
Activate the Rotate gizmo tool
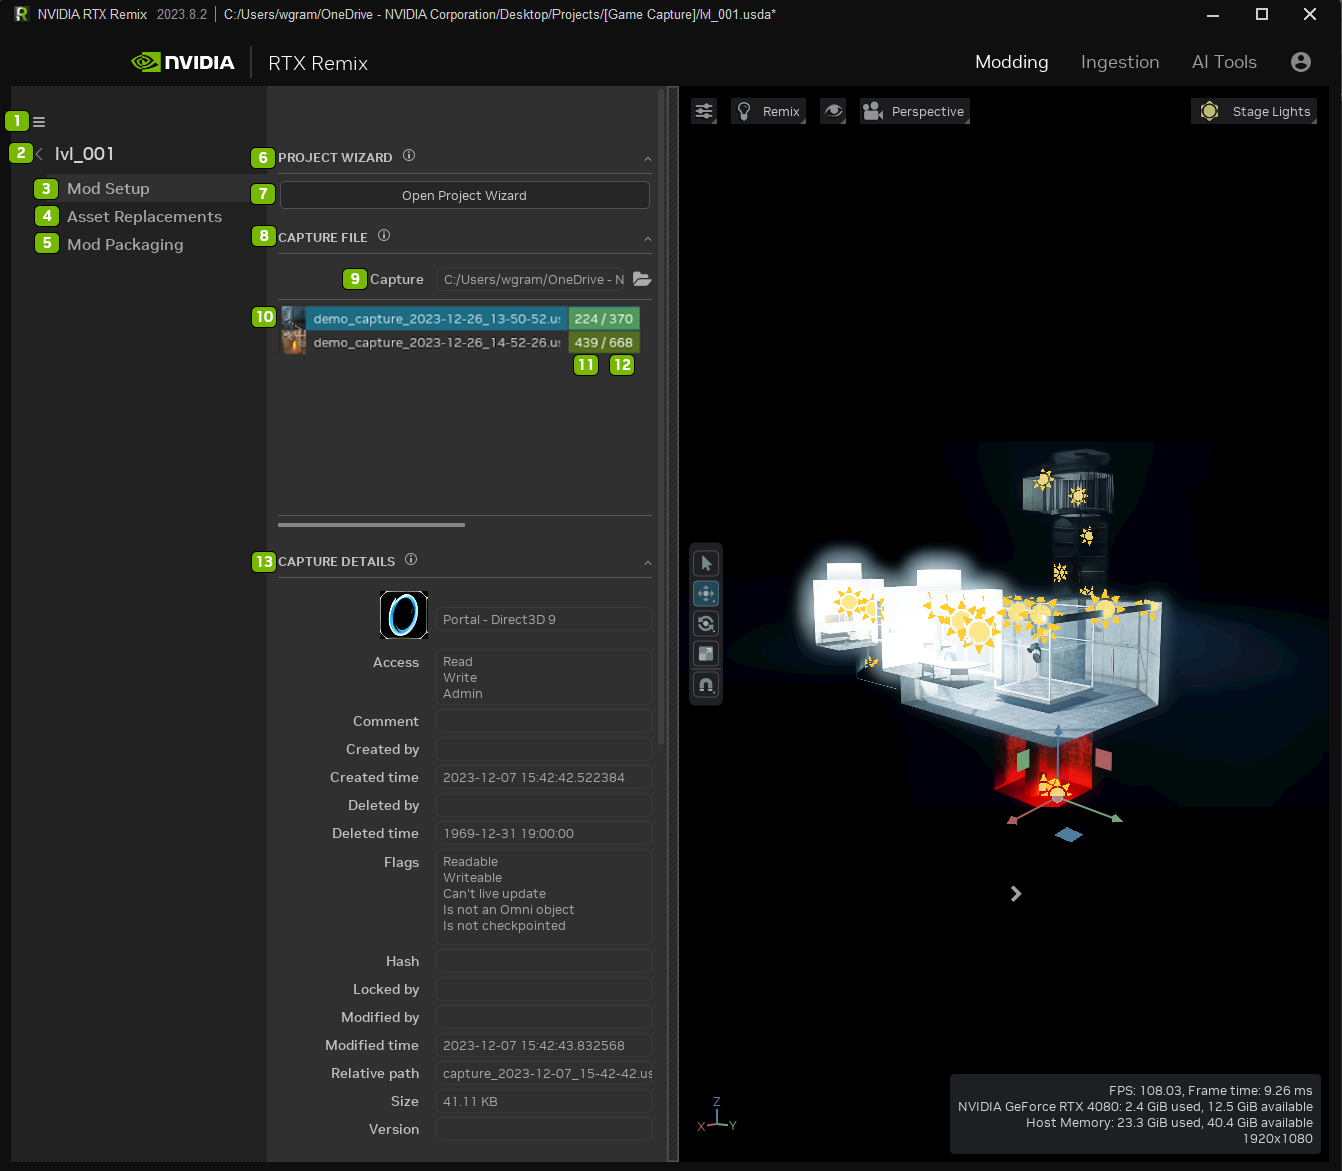click(x=706, y=624)
